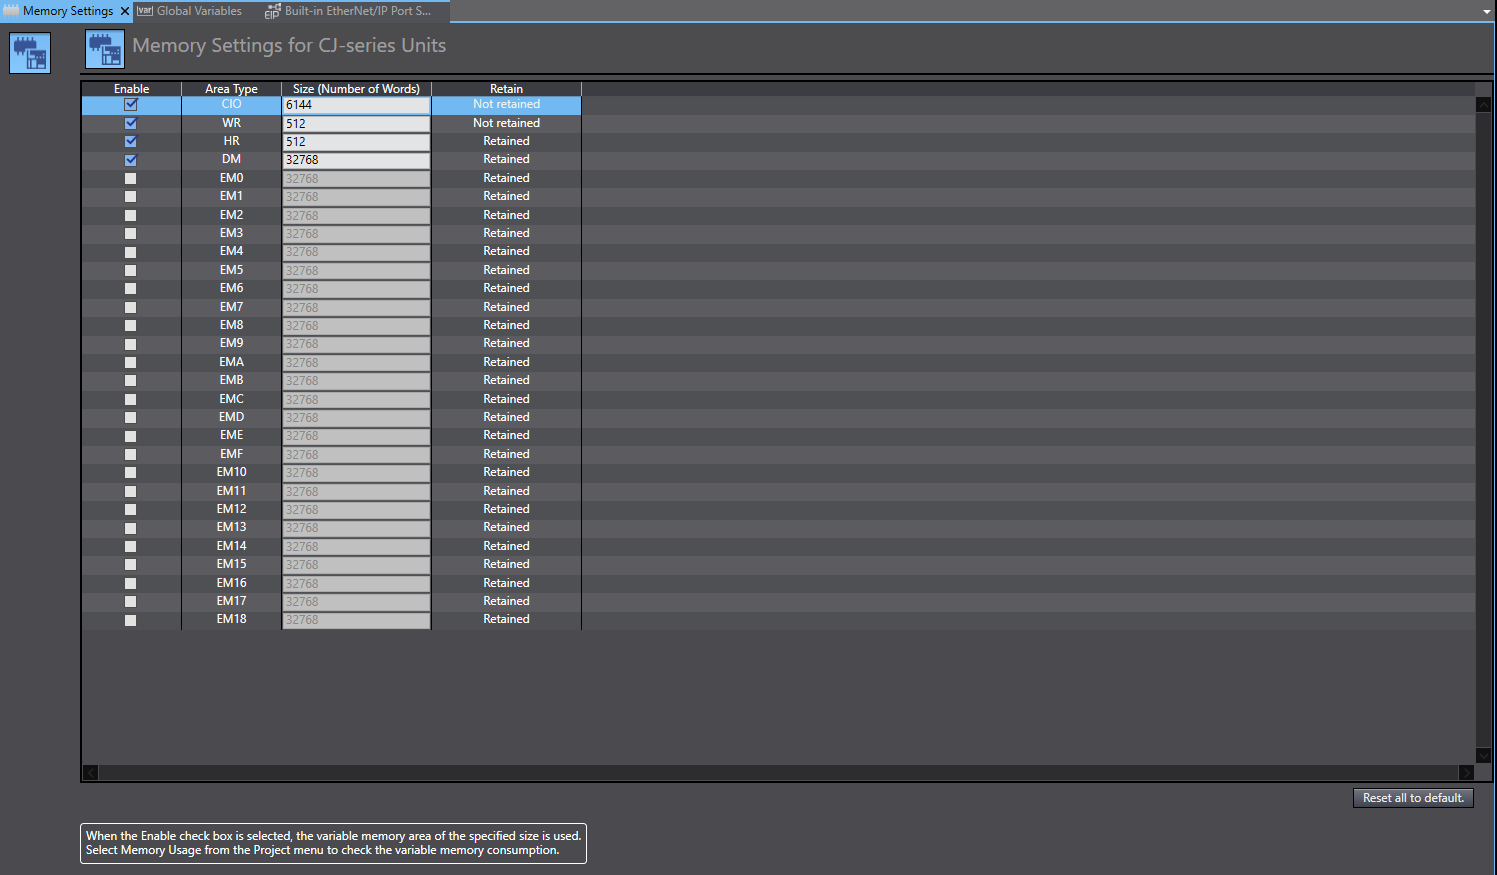1497x875 pixels.
Task: Click the Memory Settings sidebar icon
Action: pos(30,53)
